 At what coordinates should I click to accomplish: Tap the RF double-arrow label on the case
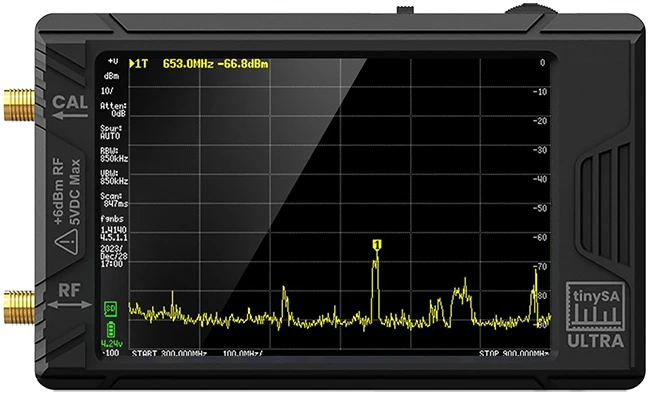pos(69,296)
